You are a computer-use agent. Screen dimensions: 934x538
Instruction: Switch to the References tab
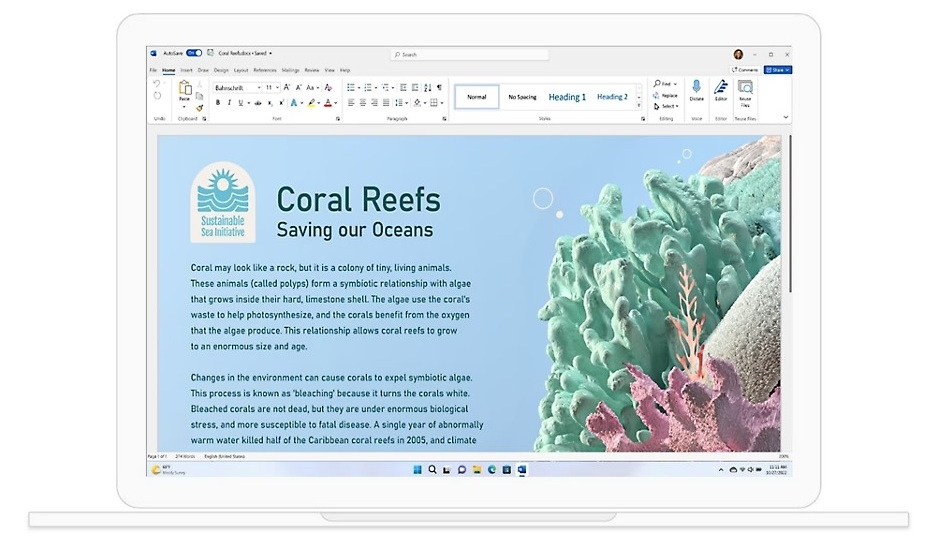coord(264,70)
